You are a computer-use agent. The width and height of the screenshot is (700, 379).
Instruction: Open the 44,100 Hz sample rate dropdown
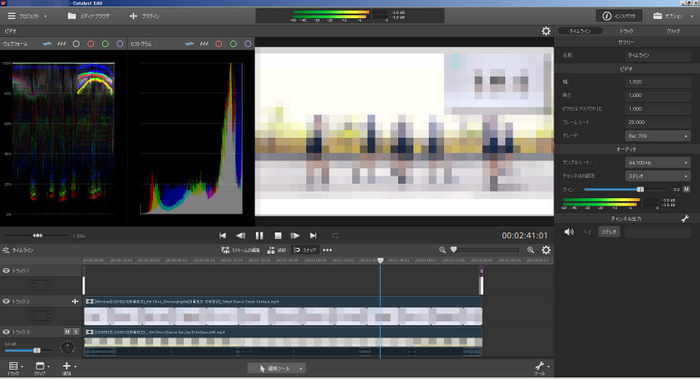pos(657,162)
